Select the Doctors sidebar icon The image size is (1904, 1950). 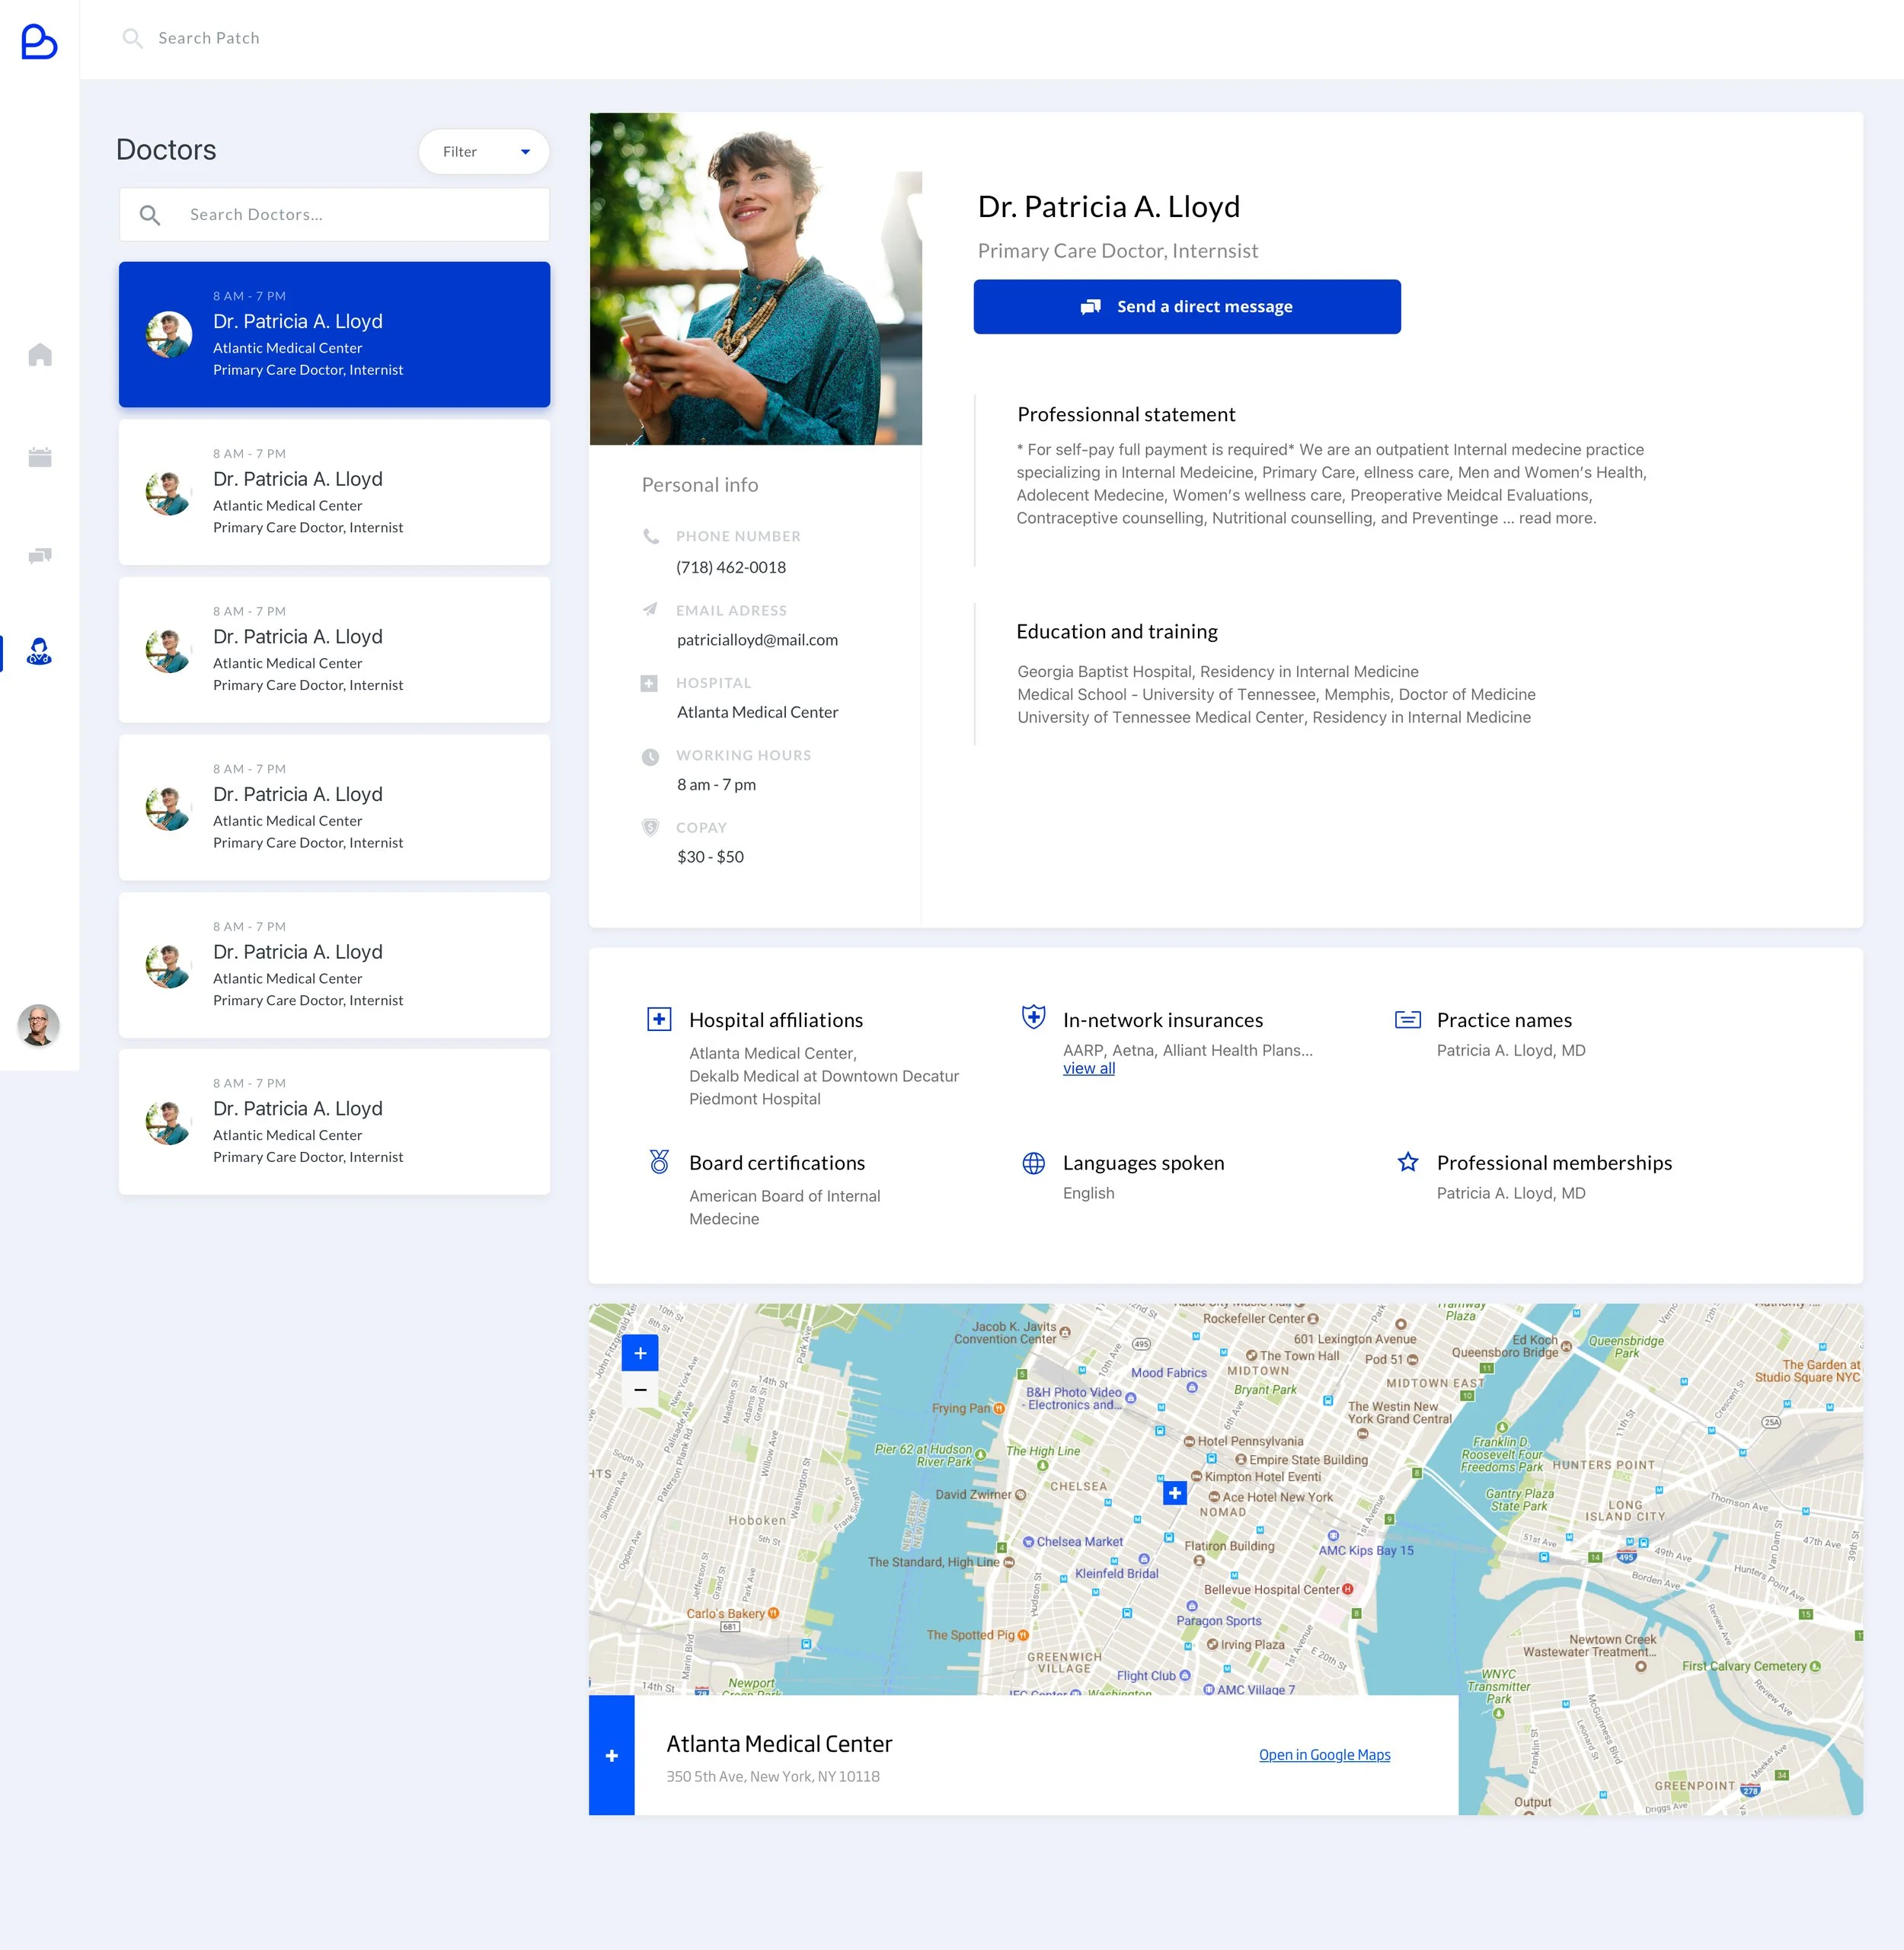point(39,652)
